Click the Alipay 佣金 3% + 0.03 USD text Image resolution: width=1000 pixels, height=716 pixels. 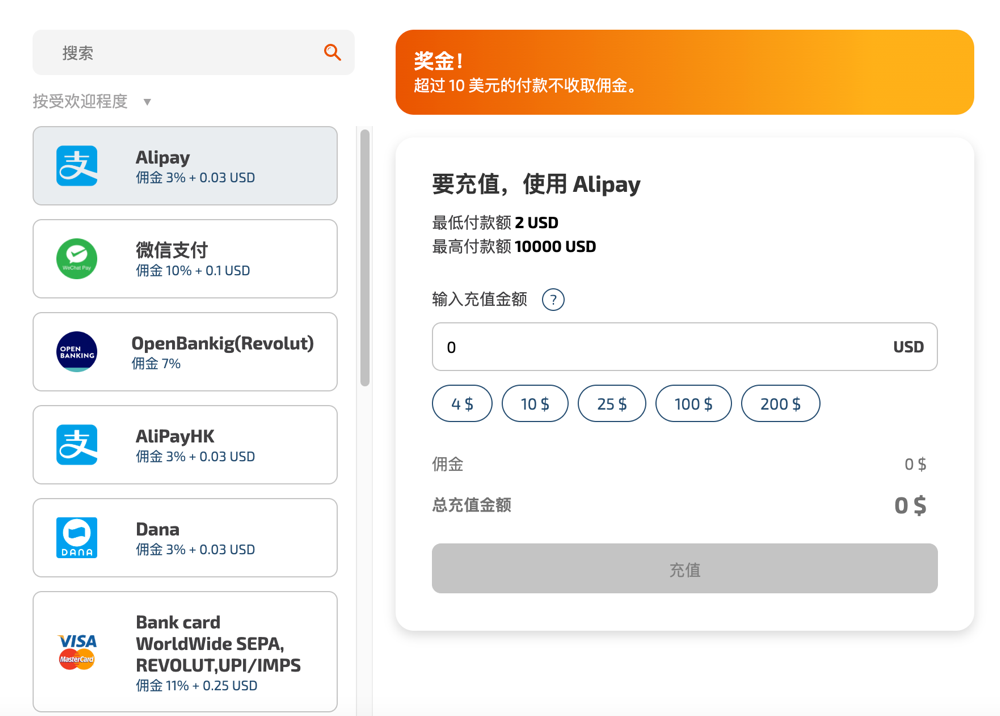[x=195, y=178]
